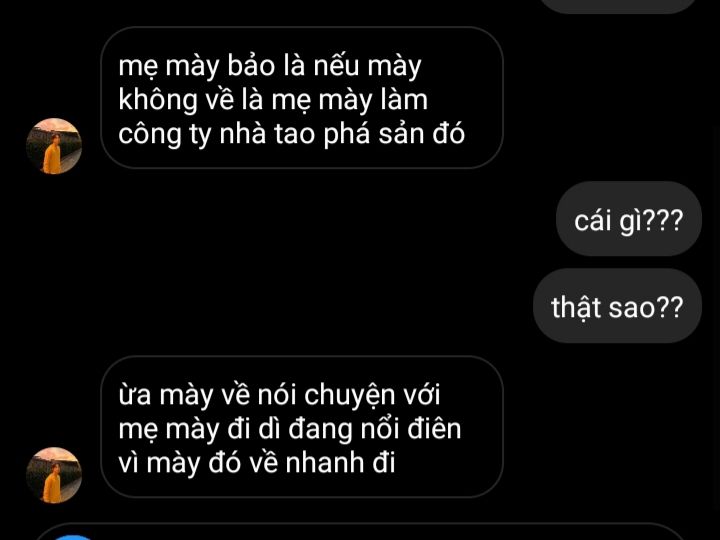Select the message starting 'mẹ mày bảo là'
The width and height of the screenshot is (720, 540).
tap(302, 98)
